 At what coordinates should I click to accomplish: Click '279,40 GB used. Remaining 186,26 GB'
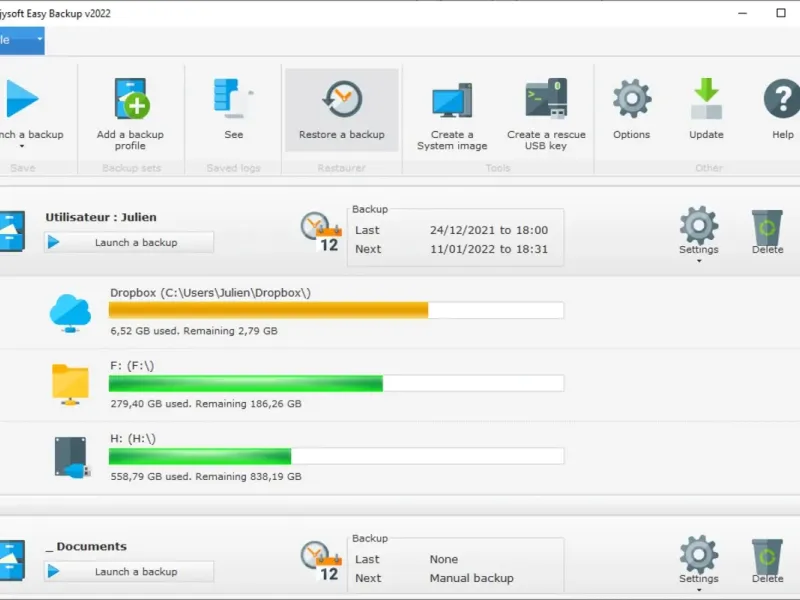point(206,404)
